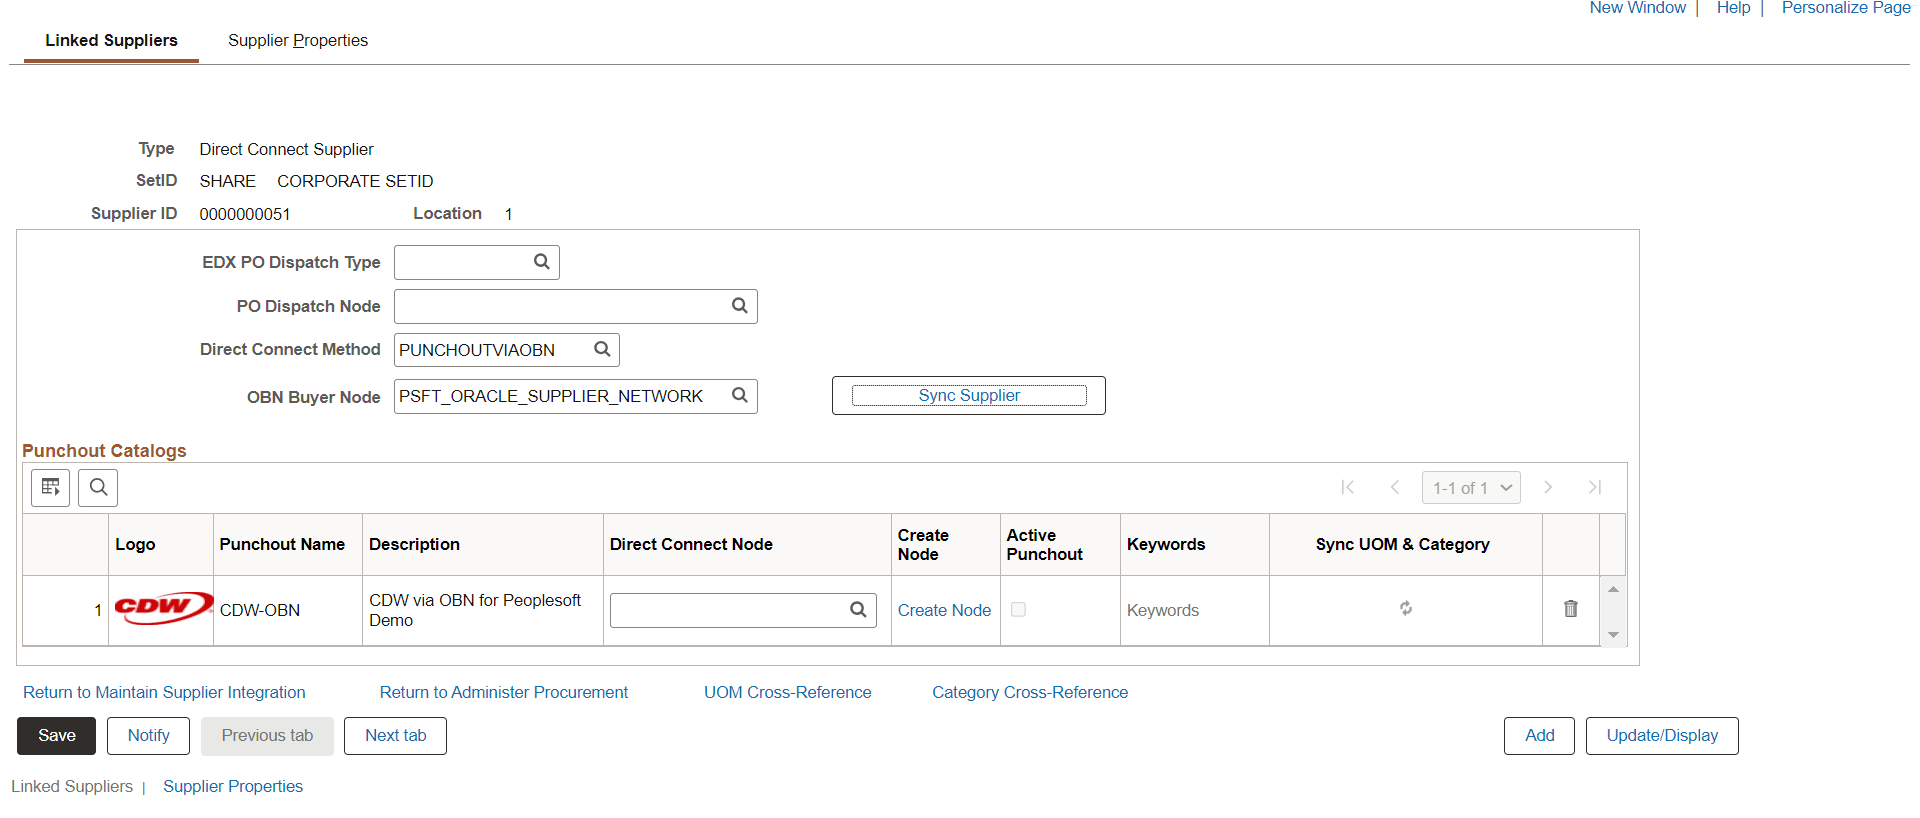Click Sync UOM & Category icon for CDW-OBN
Screen dimensions: 1920x818
[1406, 609]
